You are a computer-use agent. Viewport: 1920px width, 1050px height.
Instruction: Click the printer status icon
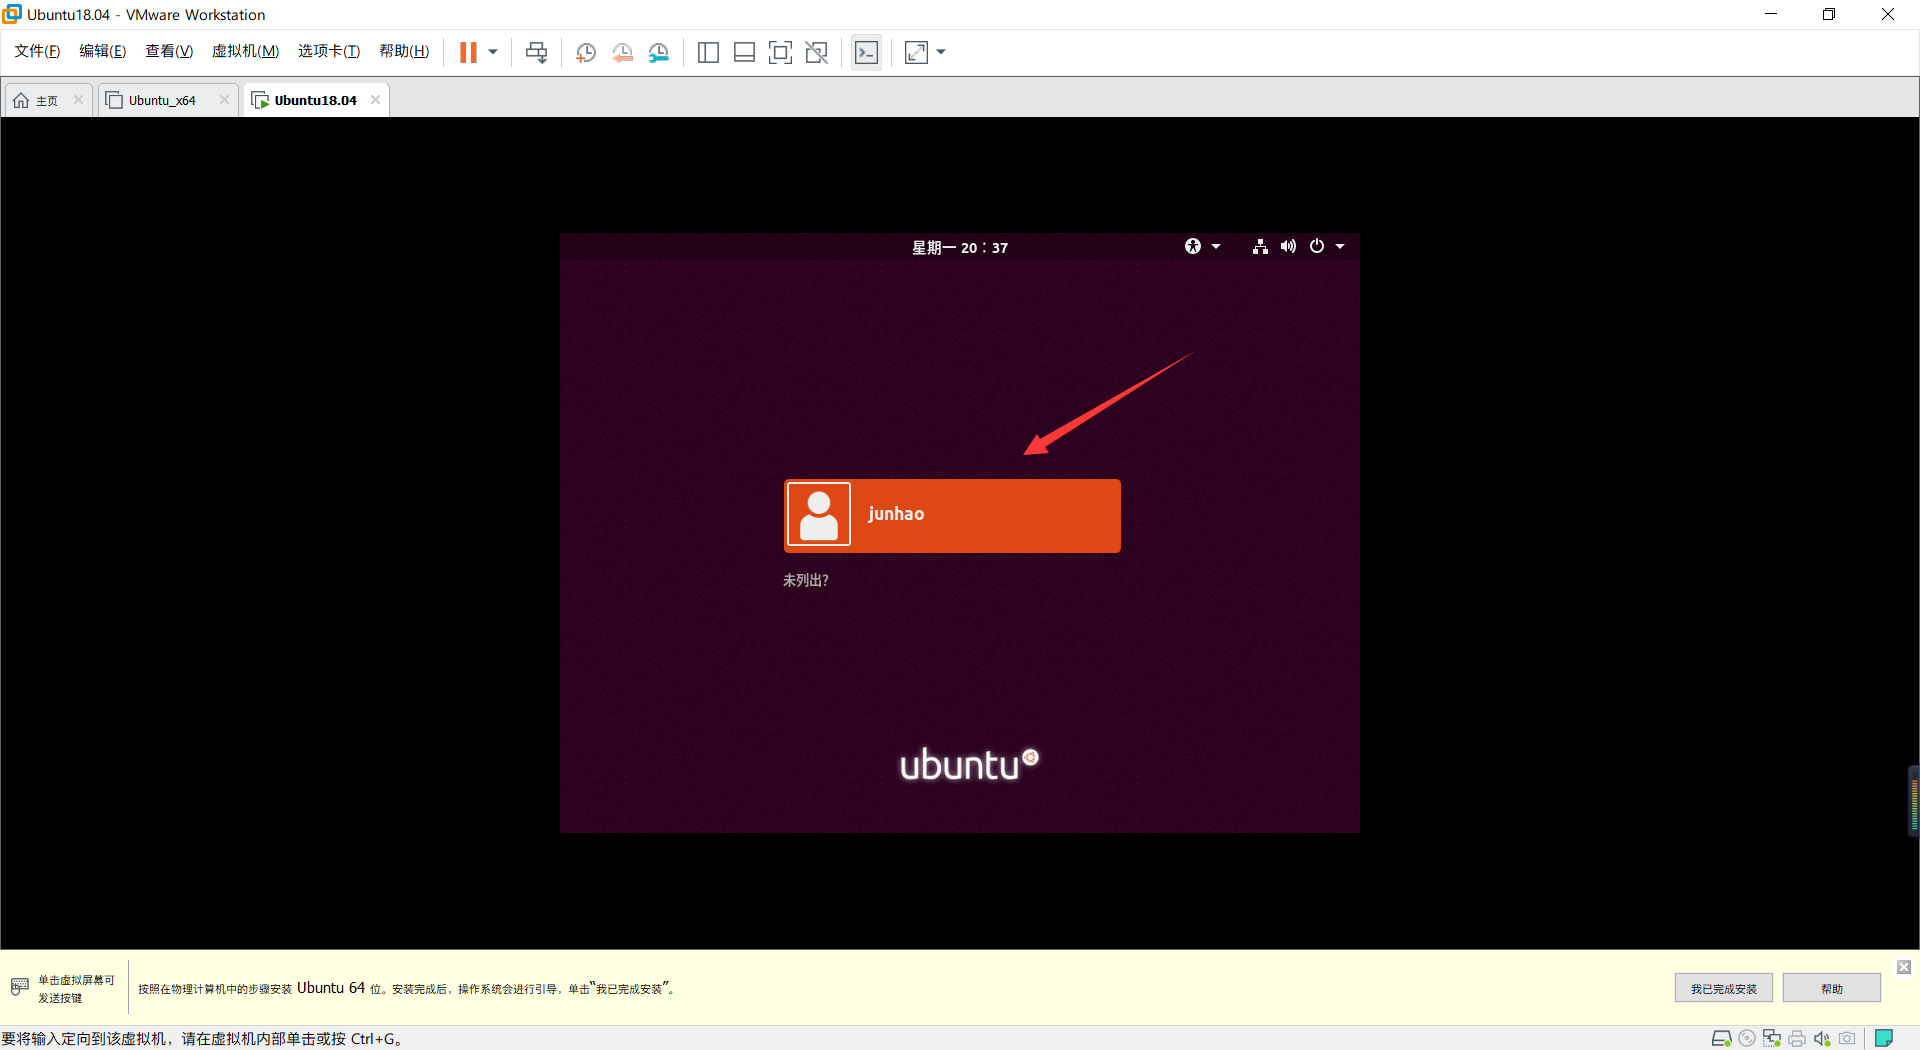[1797, 1038]
